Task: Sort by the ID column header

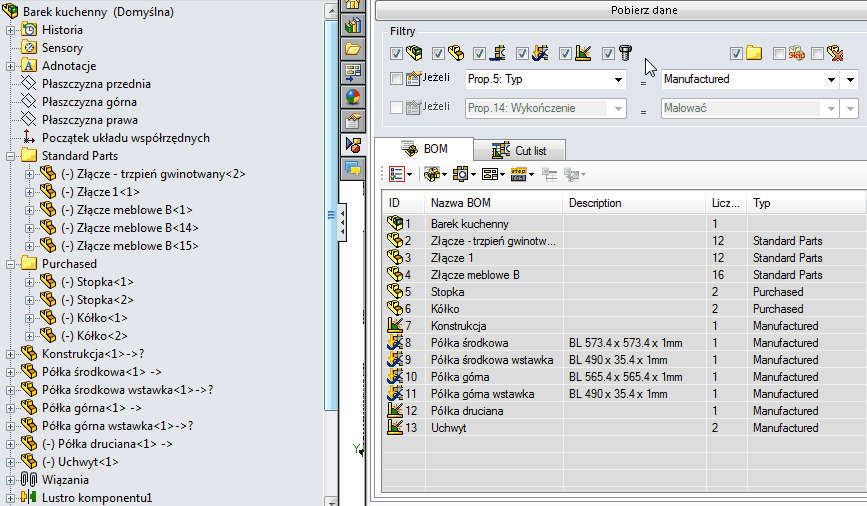Action: click(403, 203)
